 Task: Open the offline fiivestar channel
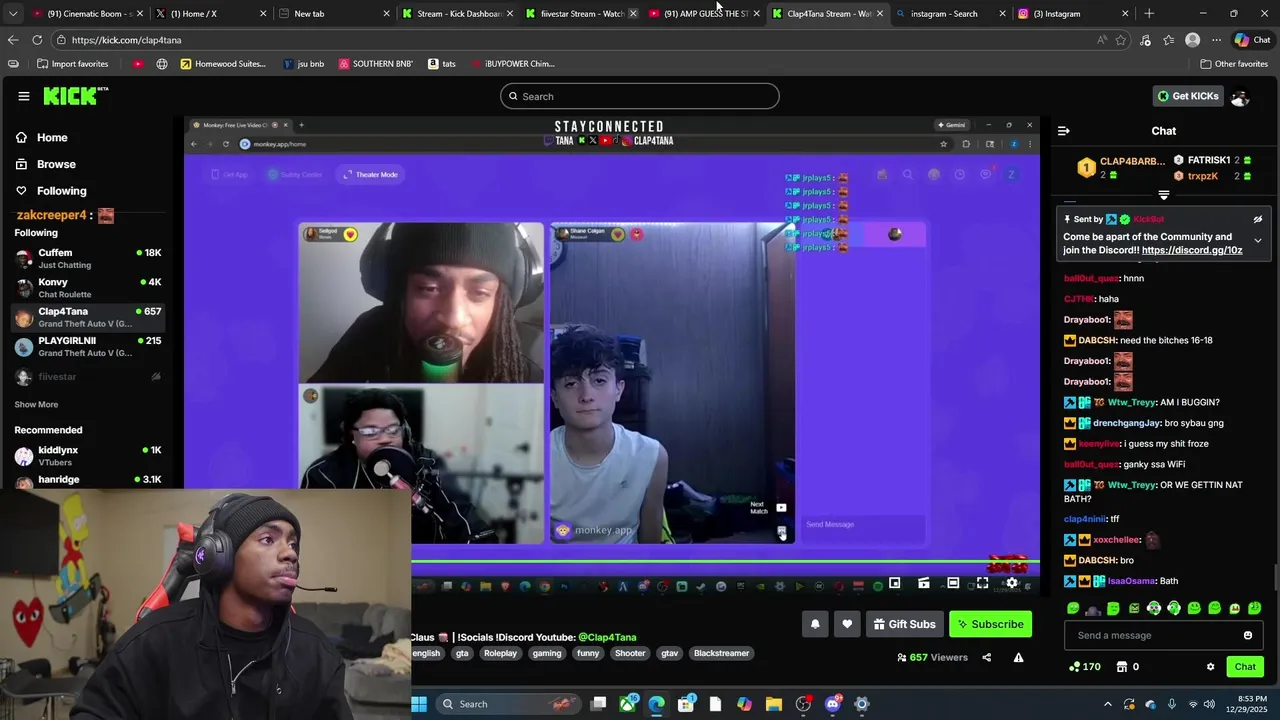pos(88,377)
